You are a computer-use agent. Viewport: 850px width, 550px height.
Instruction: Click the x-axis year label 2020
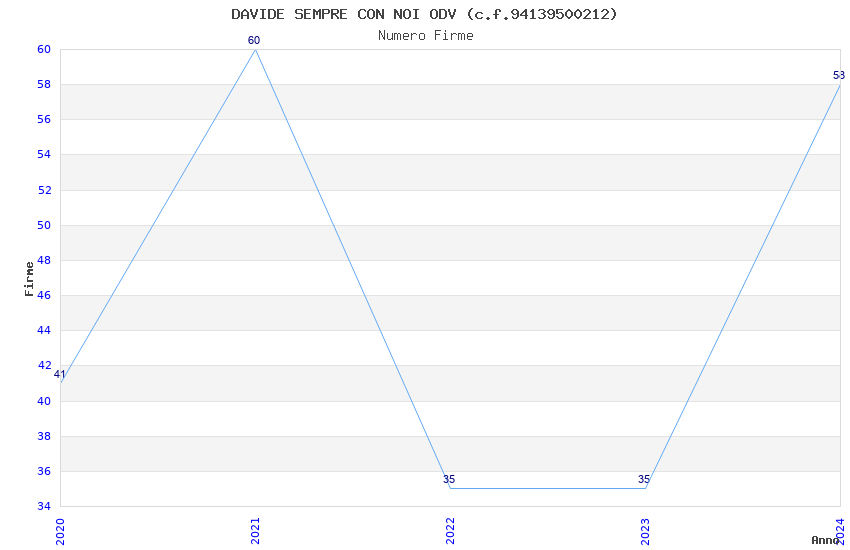(x=60, y=531)
